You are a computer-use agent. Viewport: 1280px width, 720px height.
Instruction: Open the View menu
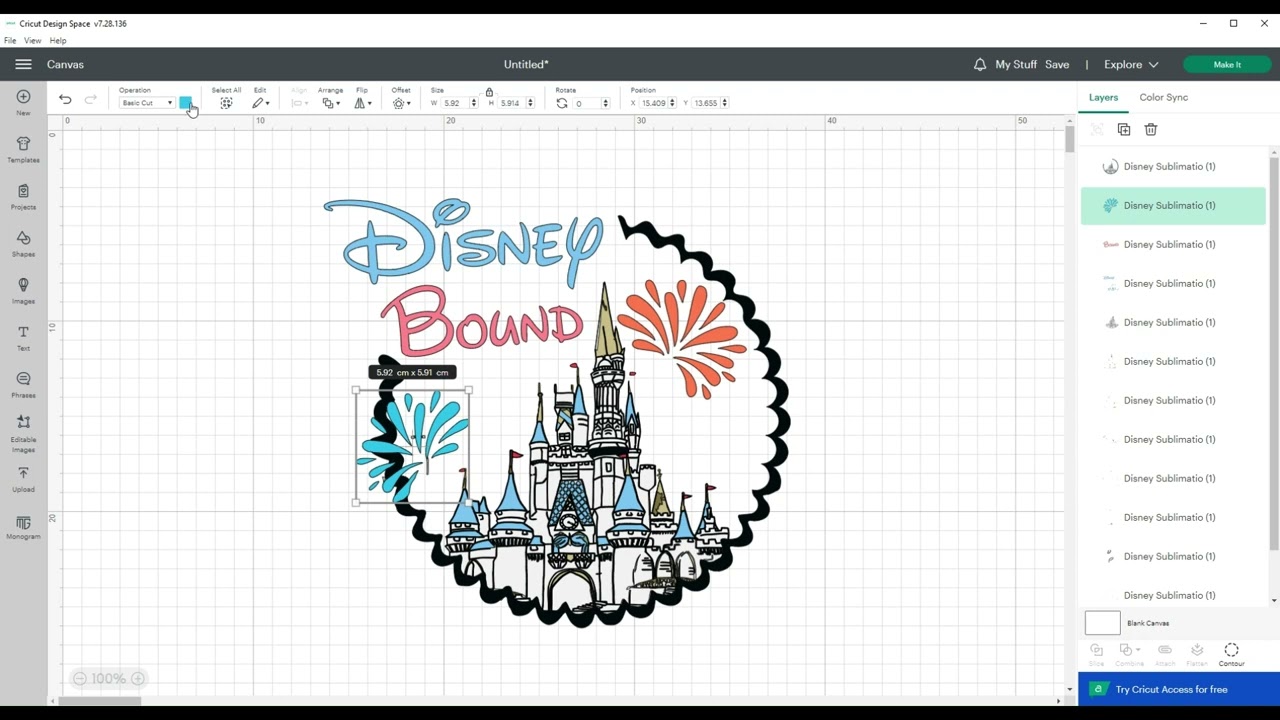tap(33, 41)
